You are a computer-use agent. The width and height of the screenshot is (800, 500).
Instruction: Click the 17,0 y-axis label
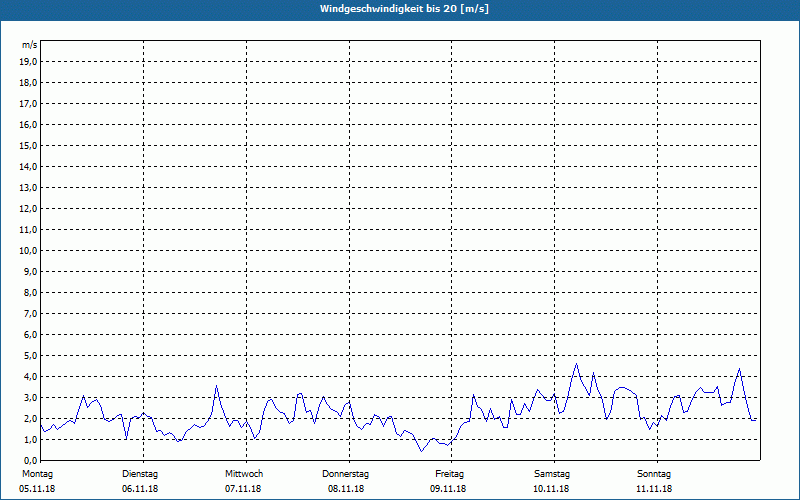coord(28,104)
